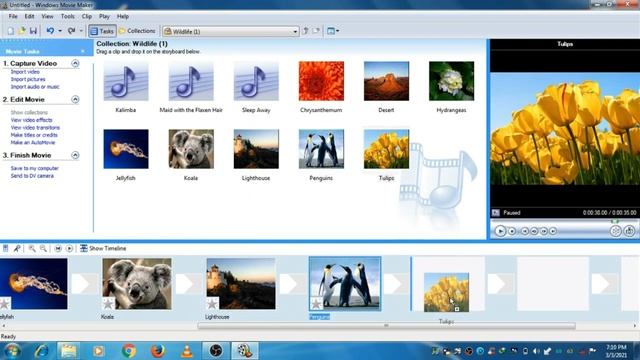Select the Desert picture in collection

pyautogui.click(x=386, y=87)
